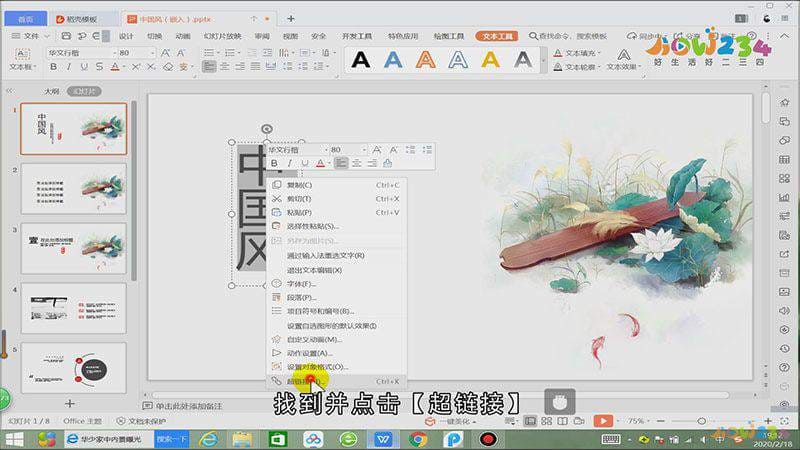
Task: Select slide 3 thumbnail
Action: (x=73, y=248)
